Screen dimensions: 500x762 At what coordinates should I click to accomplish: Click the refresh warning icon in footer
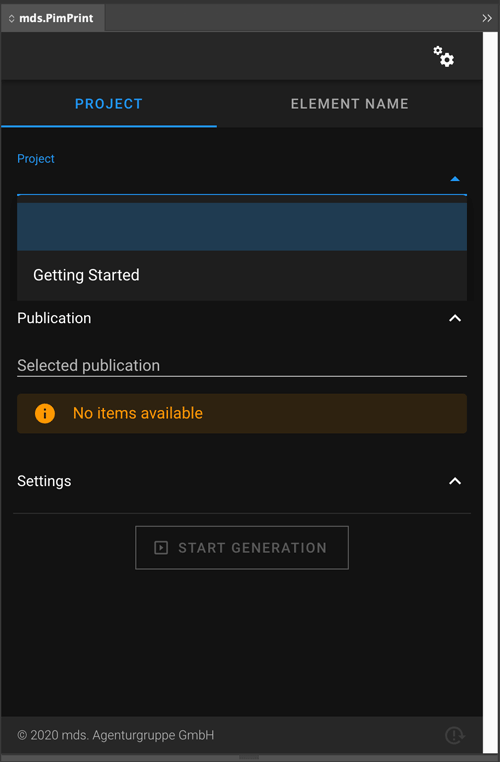click(x=455, y=735)
